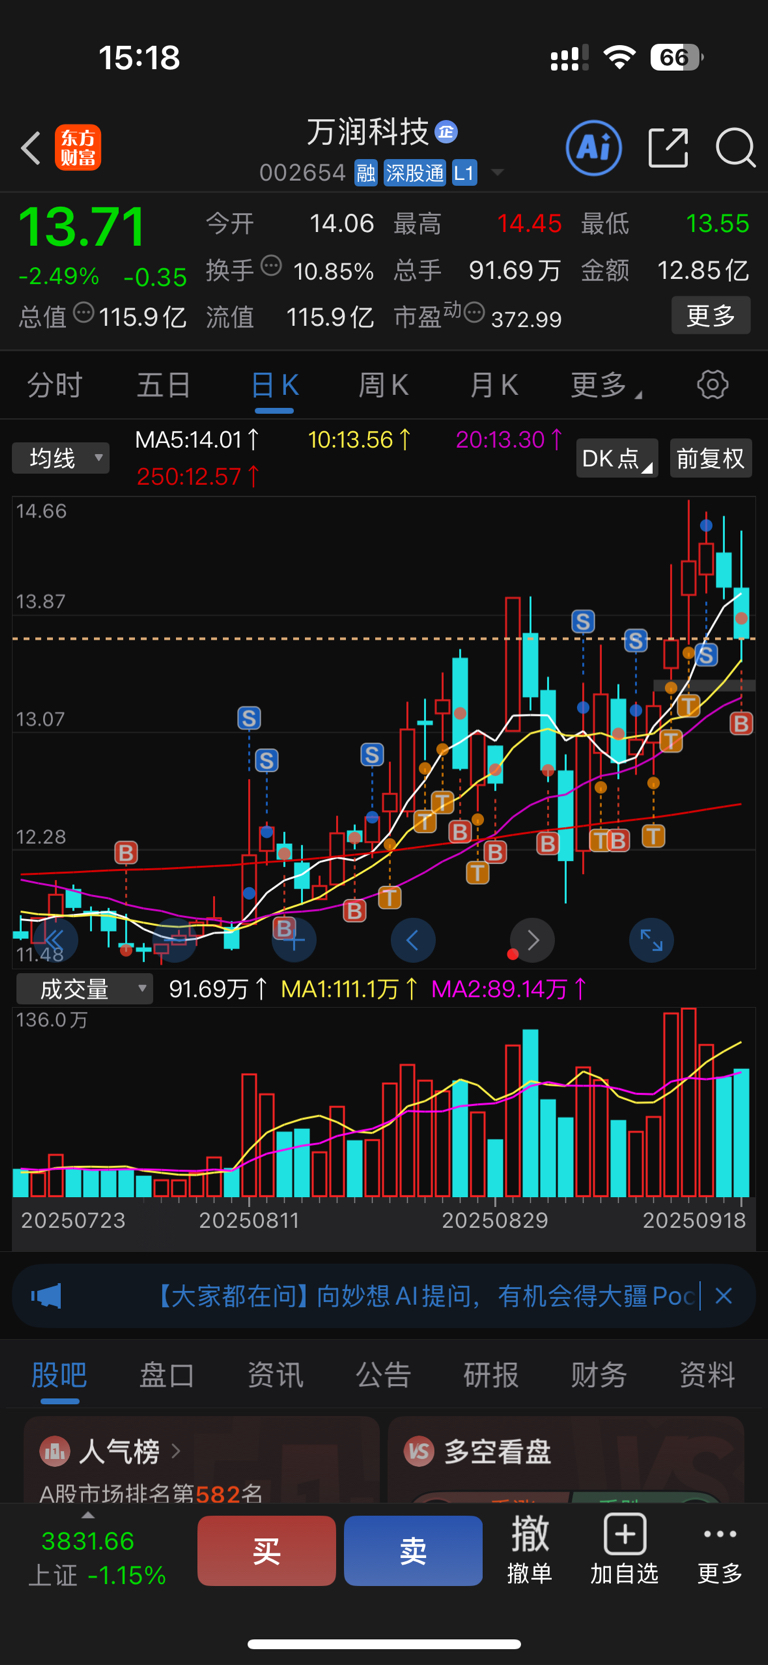The image size is (769, 1665).
Task: Tap the Wi-Fi status icon
Action: click(x=620, y=57)
